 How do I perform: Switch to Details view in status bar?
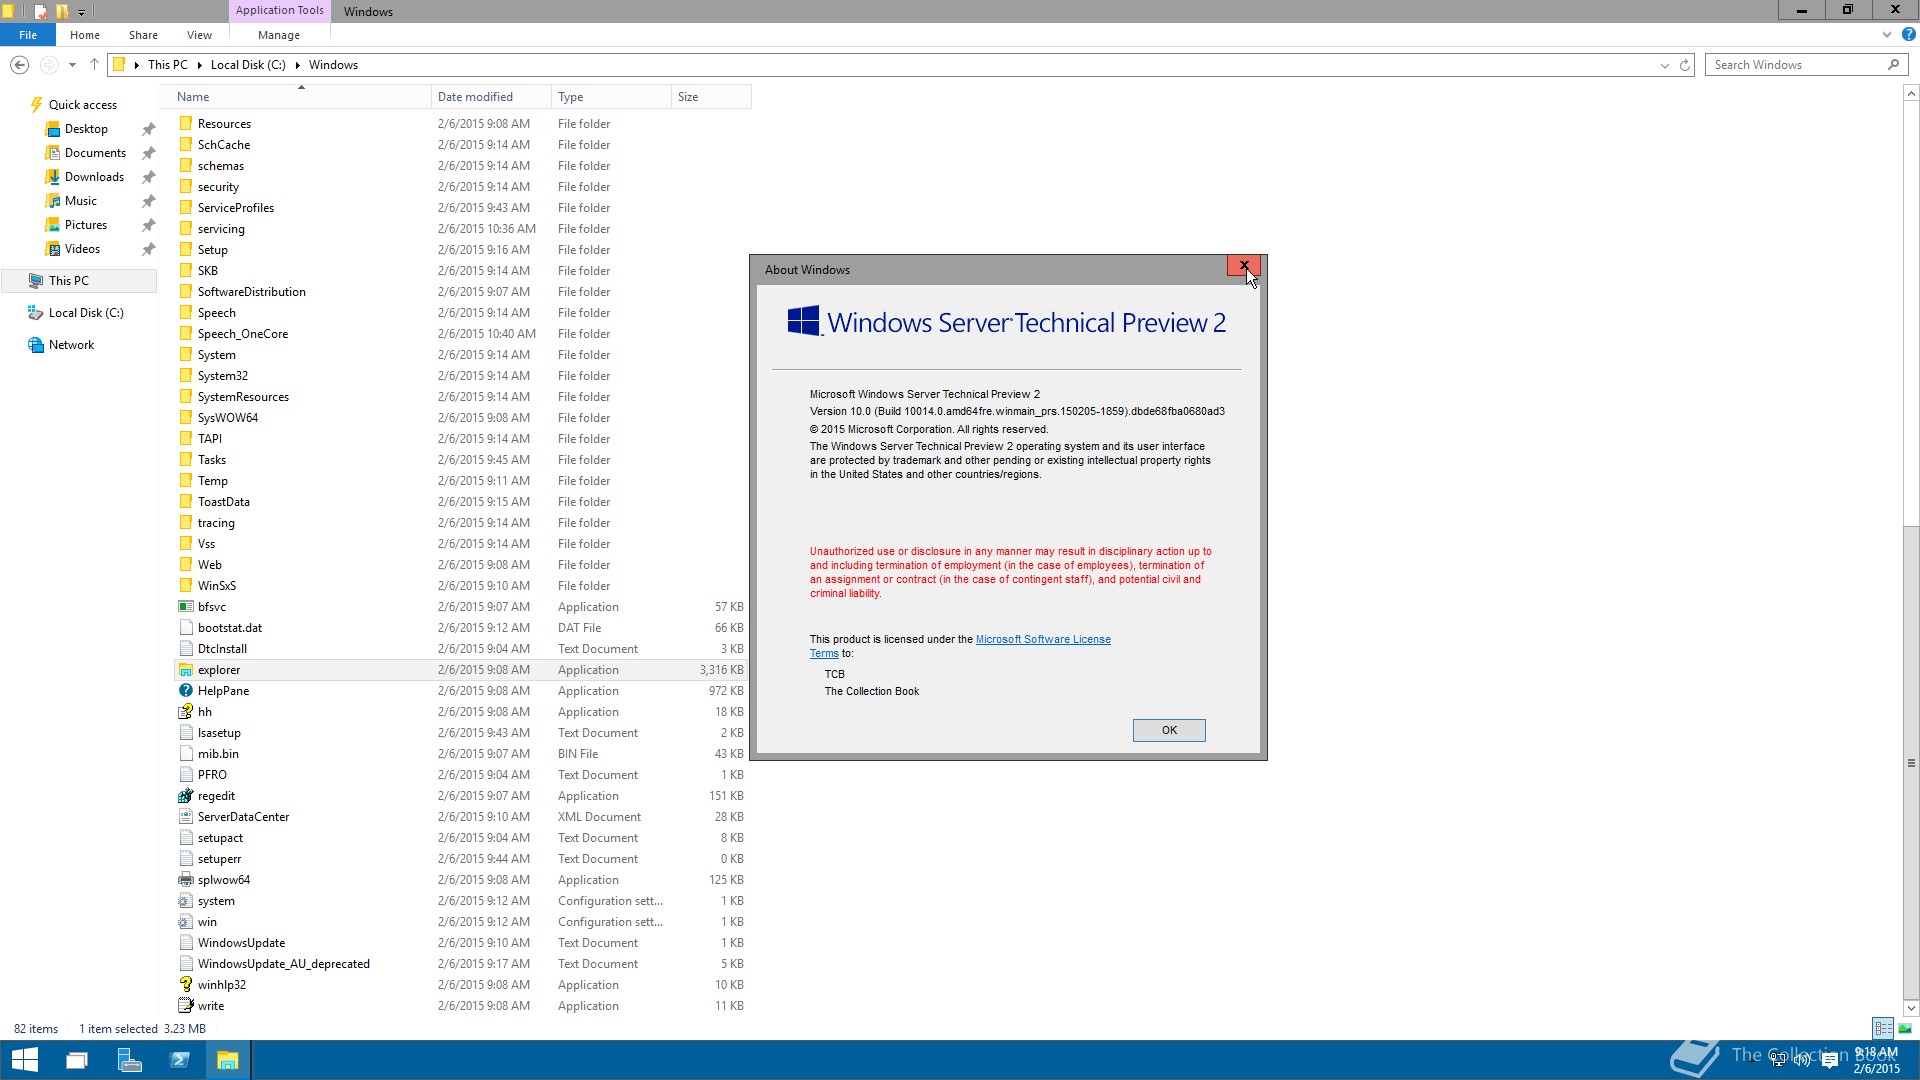(1883, 1028)
